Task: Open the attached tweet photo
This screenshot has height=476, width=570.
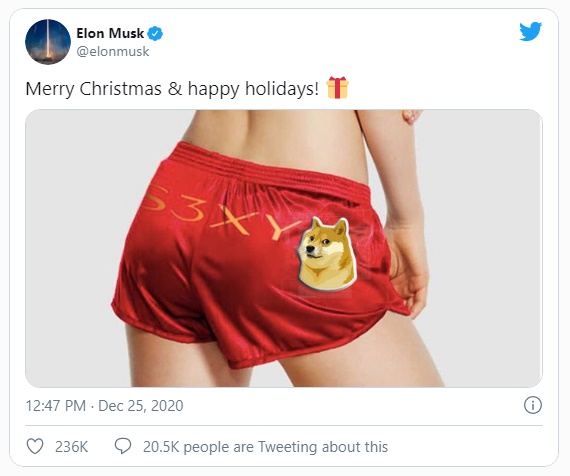Action: point(284,248)
